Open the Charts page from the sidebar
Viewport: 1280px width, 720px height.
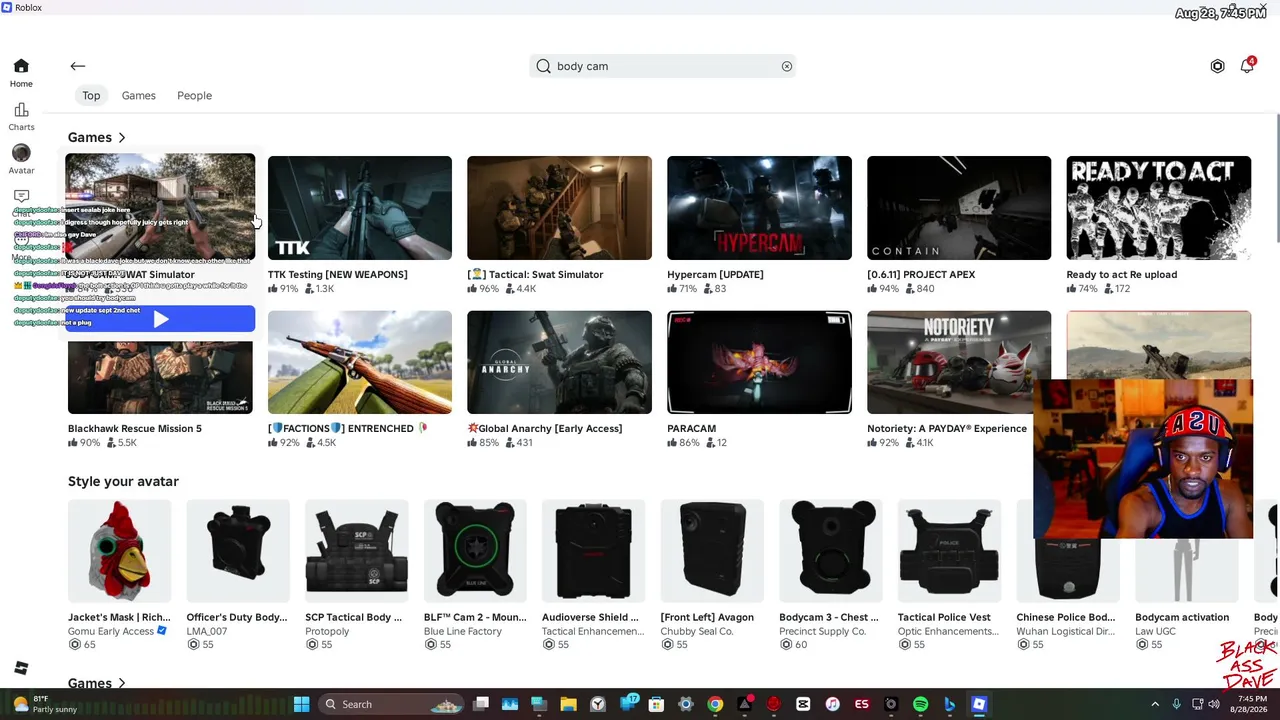point(21,116)
